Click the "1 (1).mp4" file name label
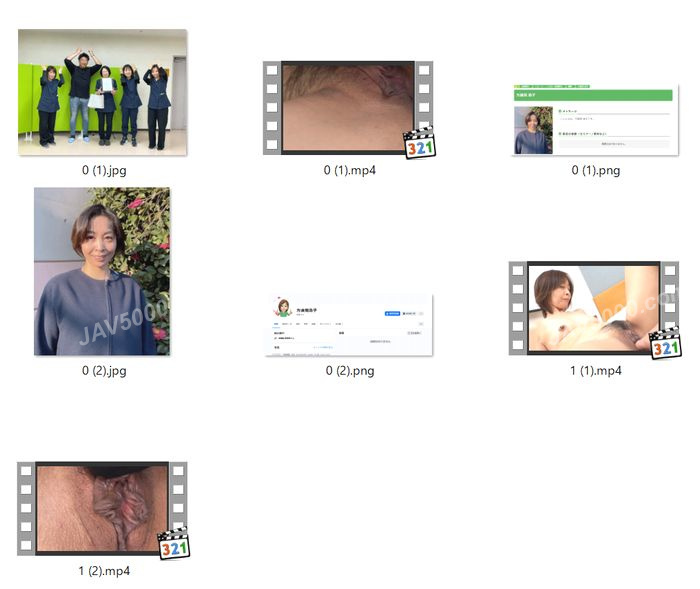Viewport: 700px width, 589px height. click(x=595, y=370)
